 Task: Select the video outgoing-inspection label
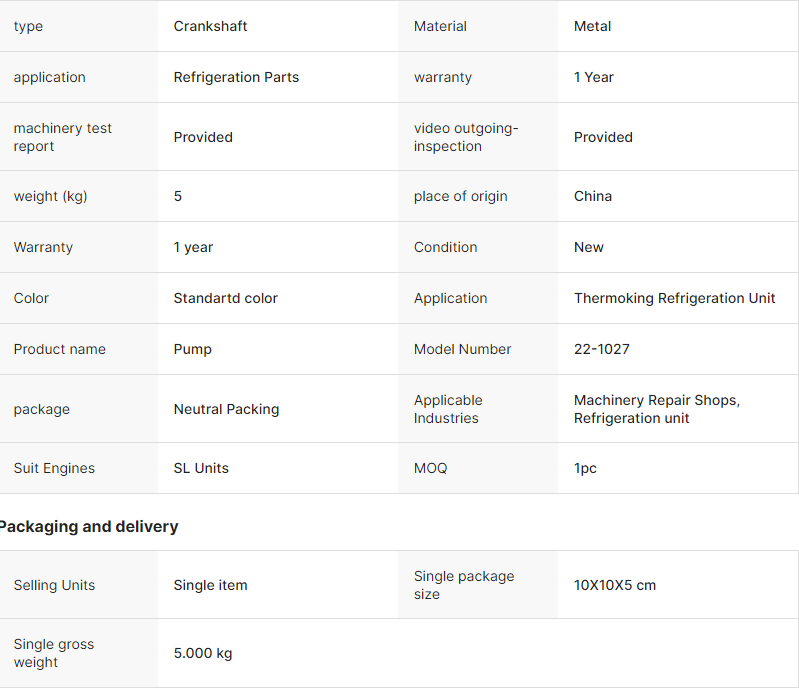click(x=466, y=137)
